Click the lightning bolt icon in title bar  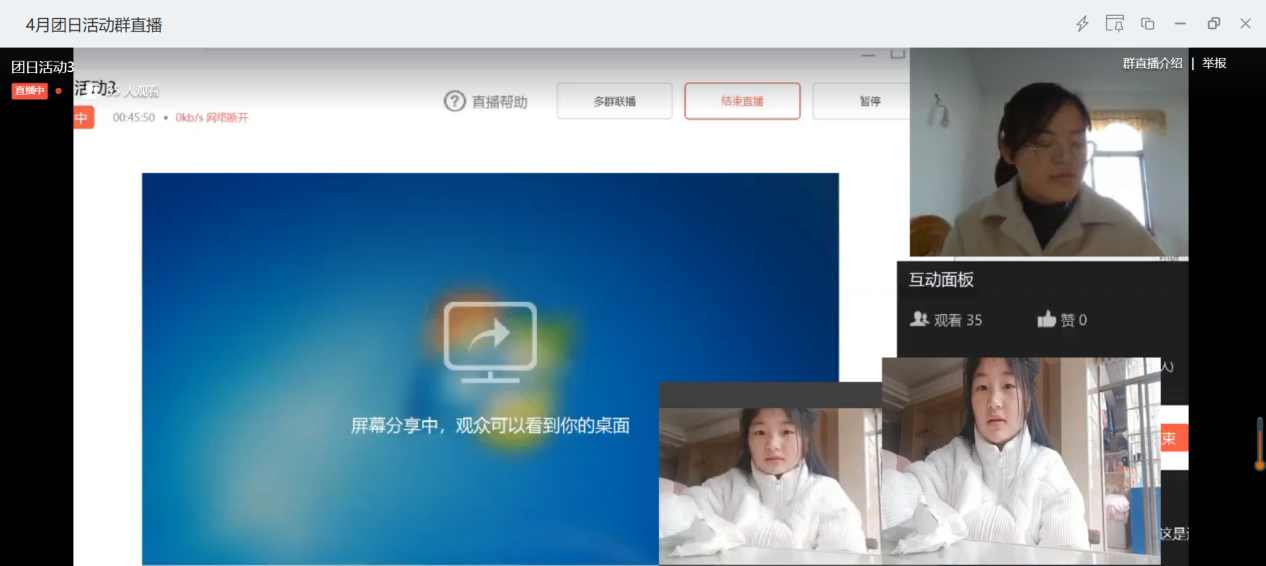[1082, 24]
